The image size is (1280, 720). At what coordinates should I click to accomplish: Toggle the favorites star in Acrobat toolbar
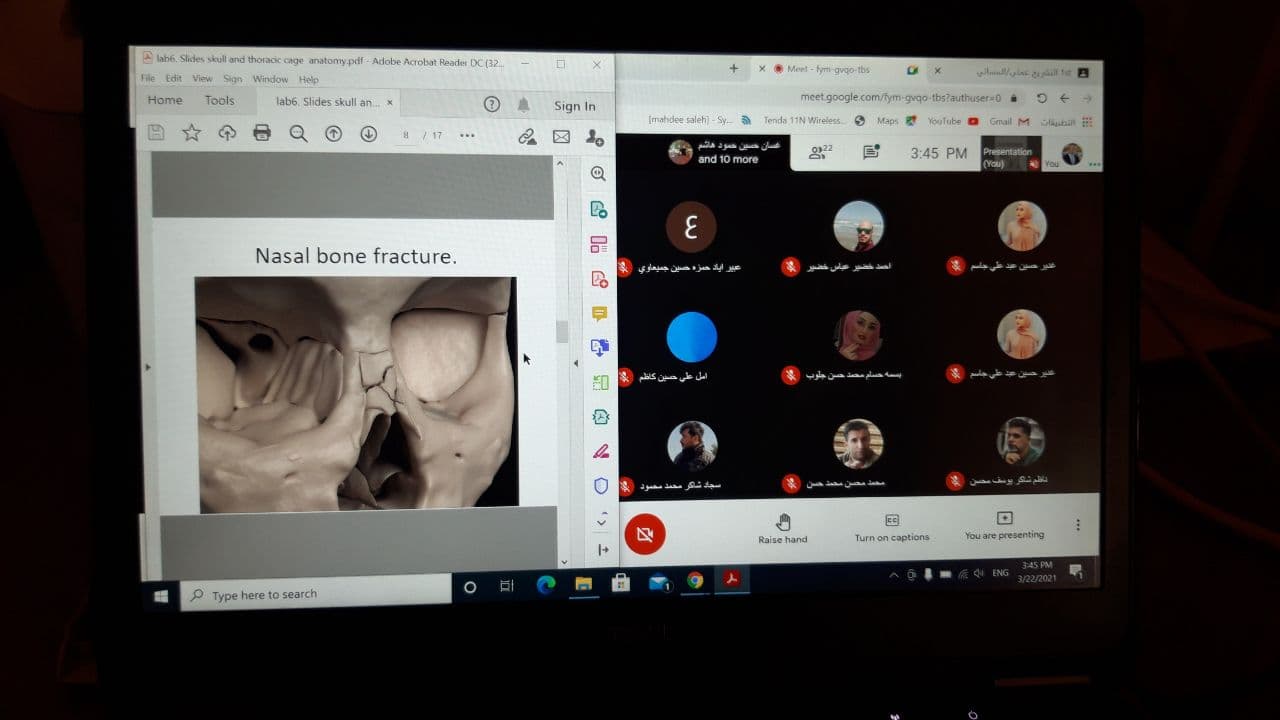190,133
